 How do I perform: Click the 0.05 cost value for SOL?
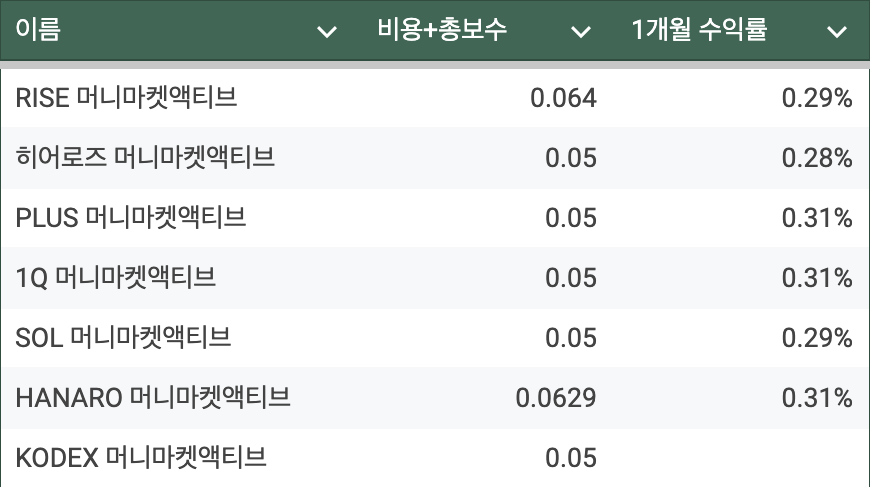(x=571, y=338)
